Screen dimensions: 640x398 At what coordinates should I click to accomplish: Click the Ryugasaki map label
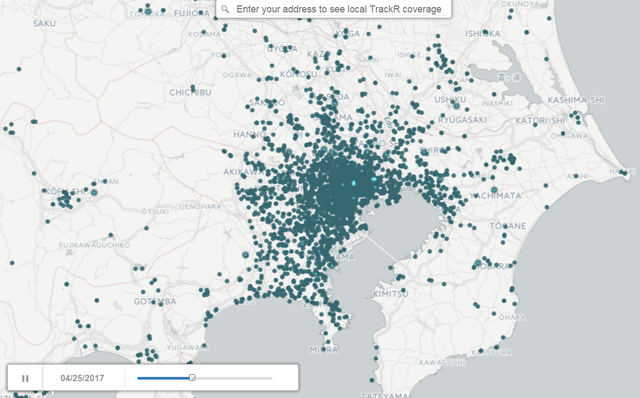tap(462, 120)
